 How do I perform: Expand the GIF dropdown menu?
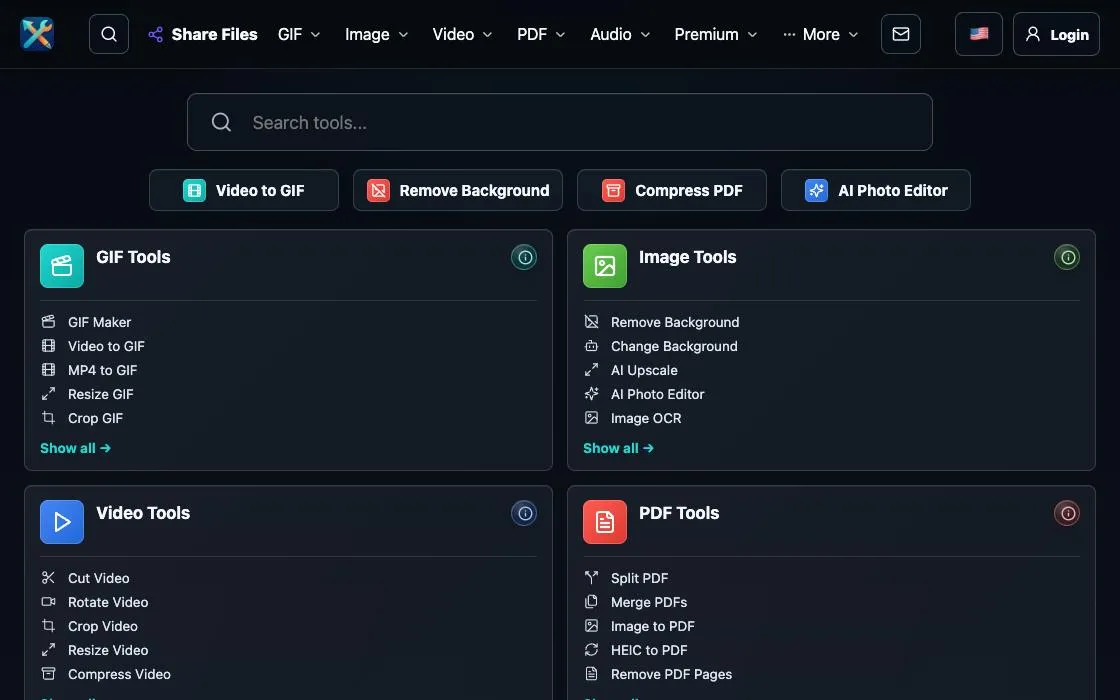(x=299, y=34)
